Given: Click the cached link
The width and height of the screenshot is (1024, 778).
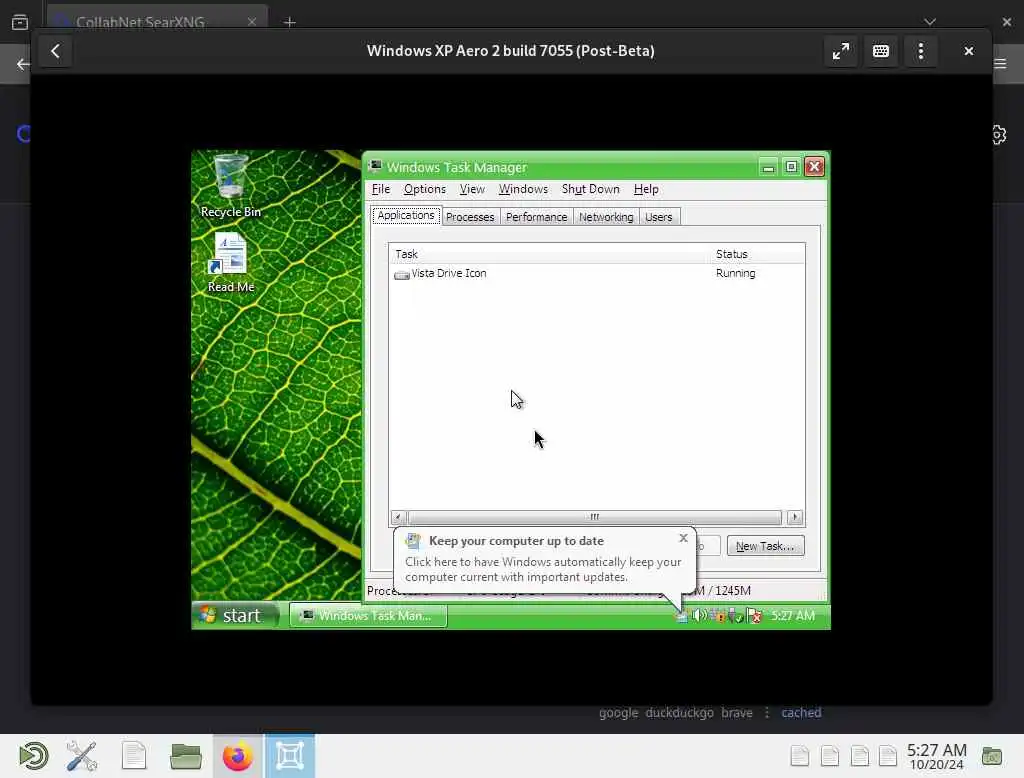Looking at the screenshot, I should point(801,713).
